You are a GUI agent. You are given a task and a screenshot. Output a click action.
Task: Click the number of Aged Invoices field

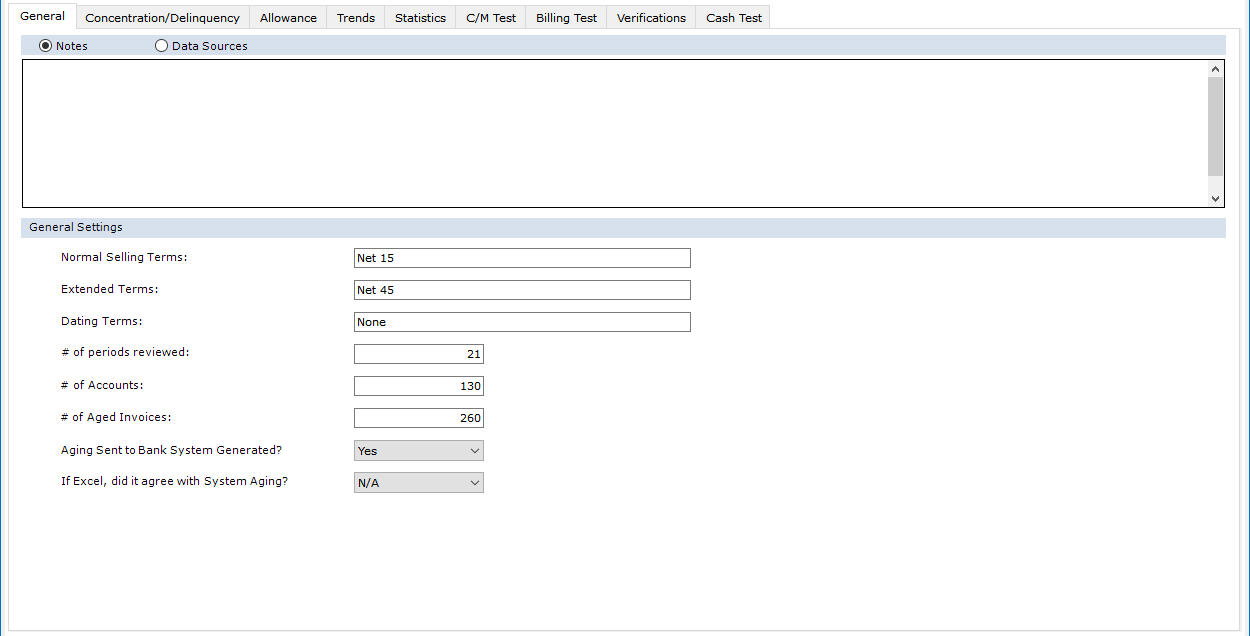[x=419, y=418]
